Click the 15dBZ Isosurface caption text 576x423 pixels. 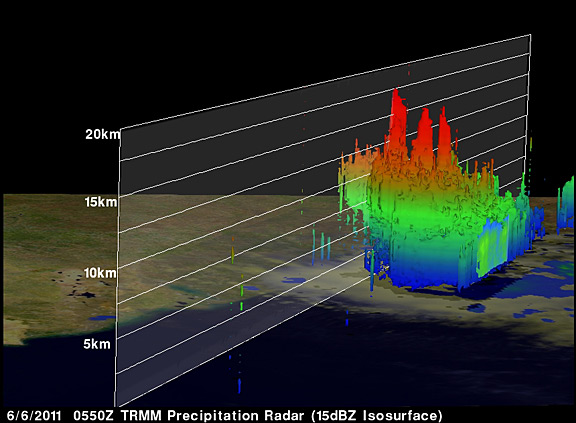(x=377, y=416)
